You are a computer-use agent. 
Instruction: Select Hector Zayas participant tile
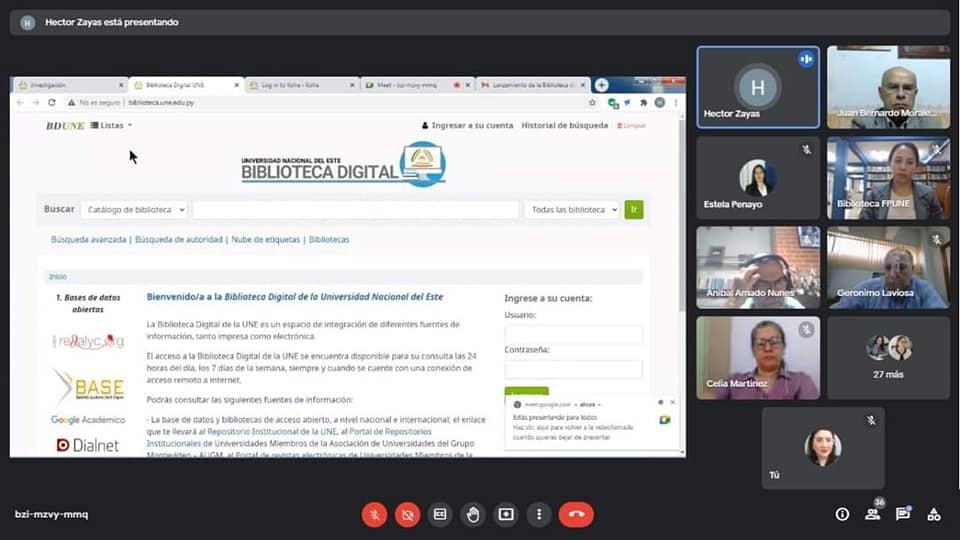(758, 87)
